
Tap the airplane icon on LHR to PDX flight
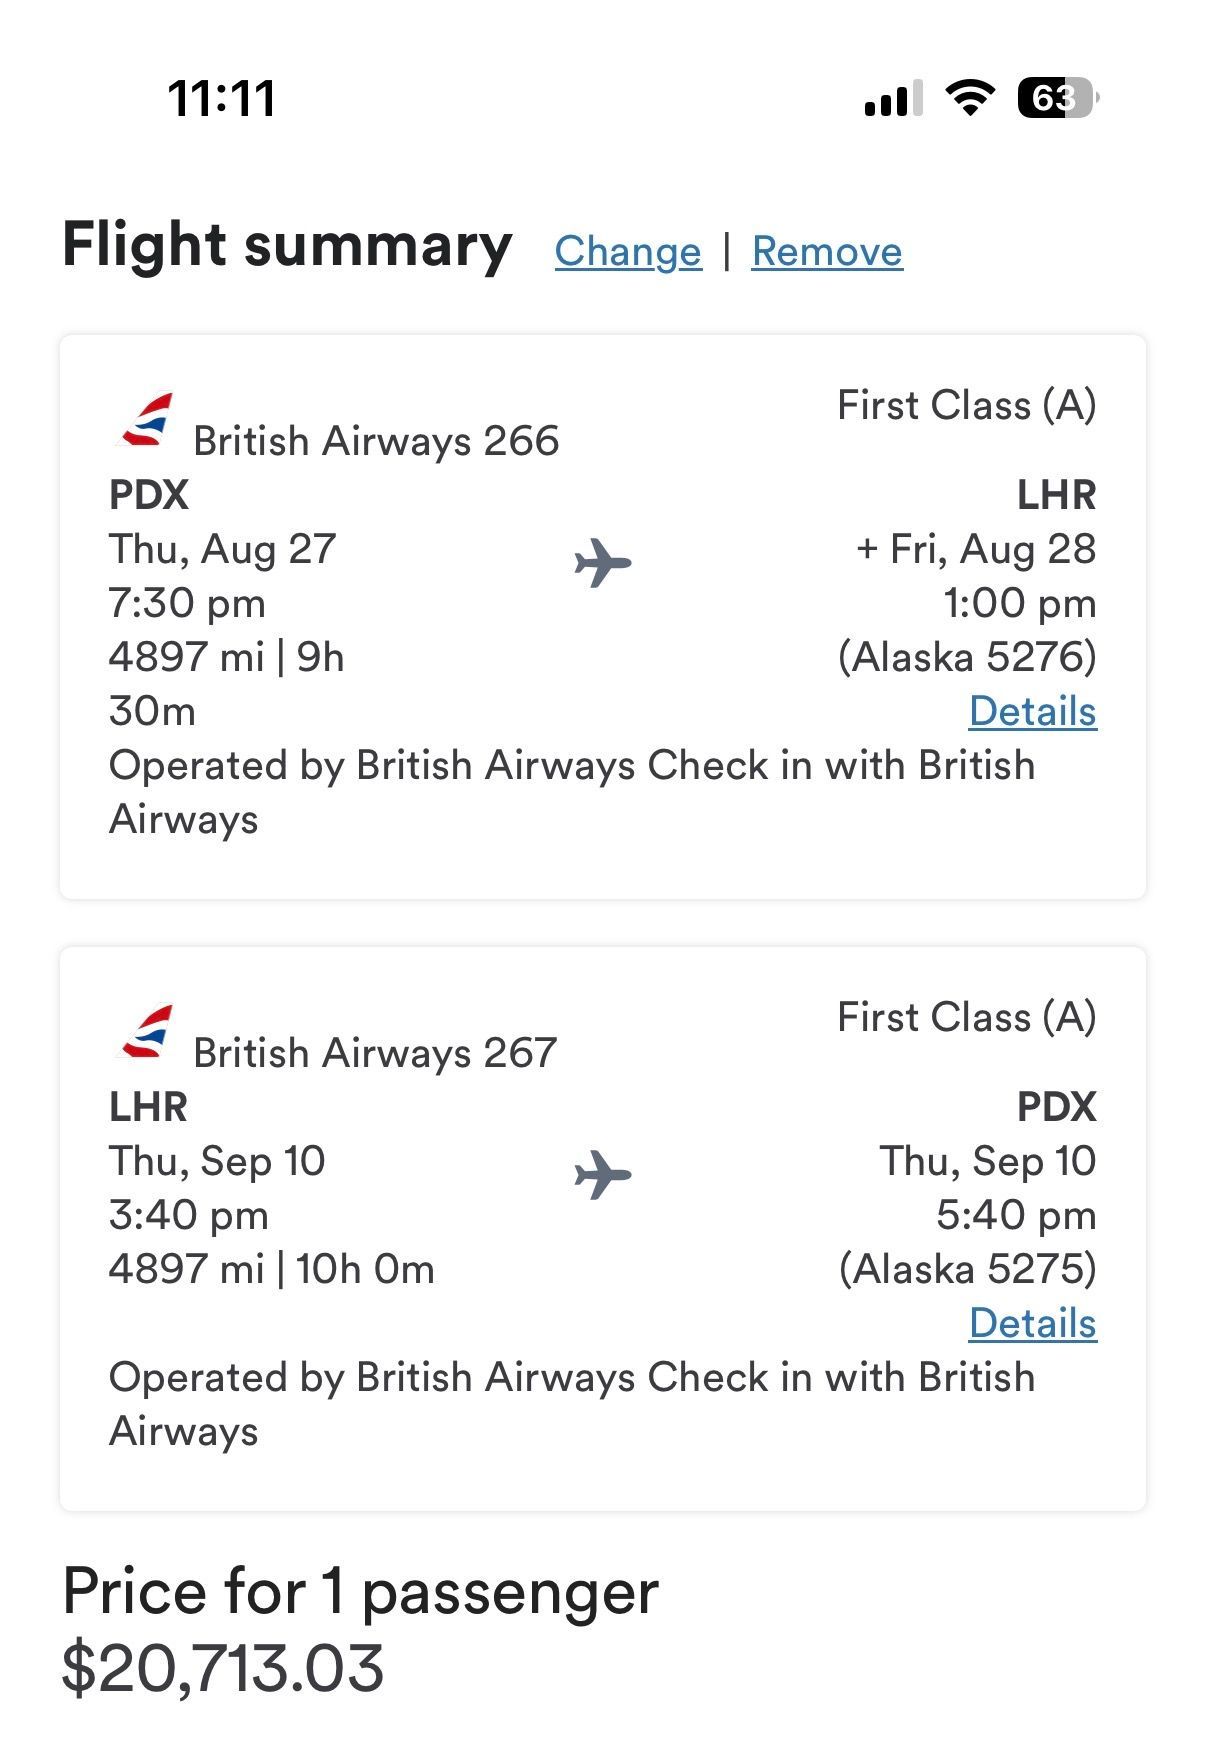pyautogui.click(x=603, y=1175)
